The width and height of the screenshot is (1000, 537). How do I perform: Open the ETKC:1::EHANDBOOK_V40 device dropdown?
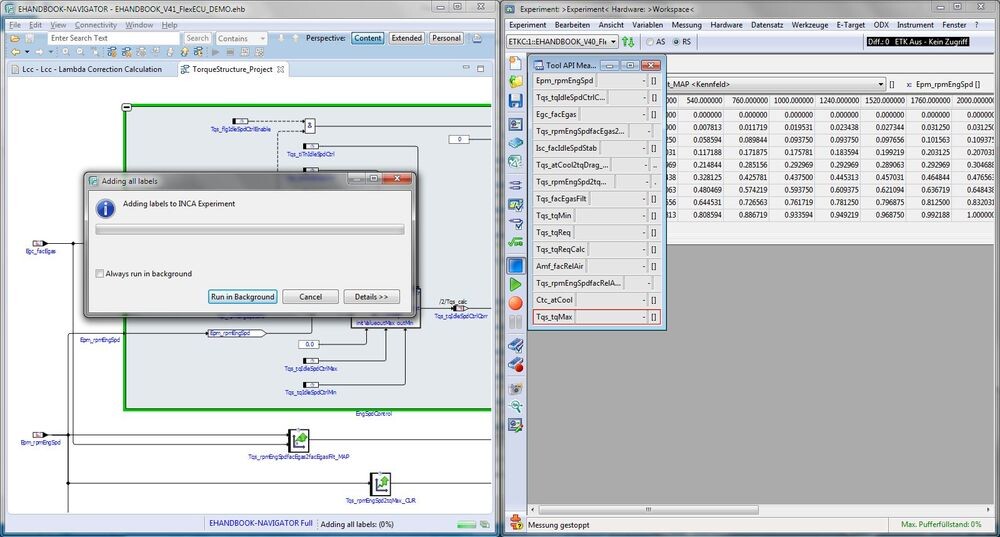pos(614,42)
